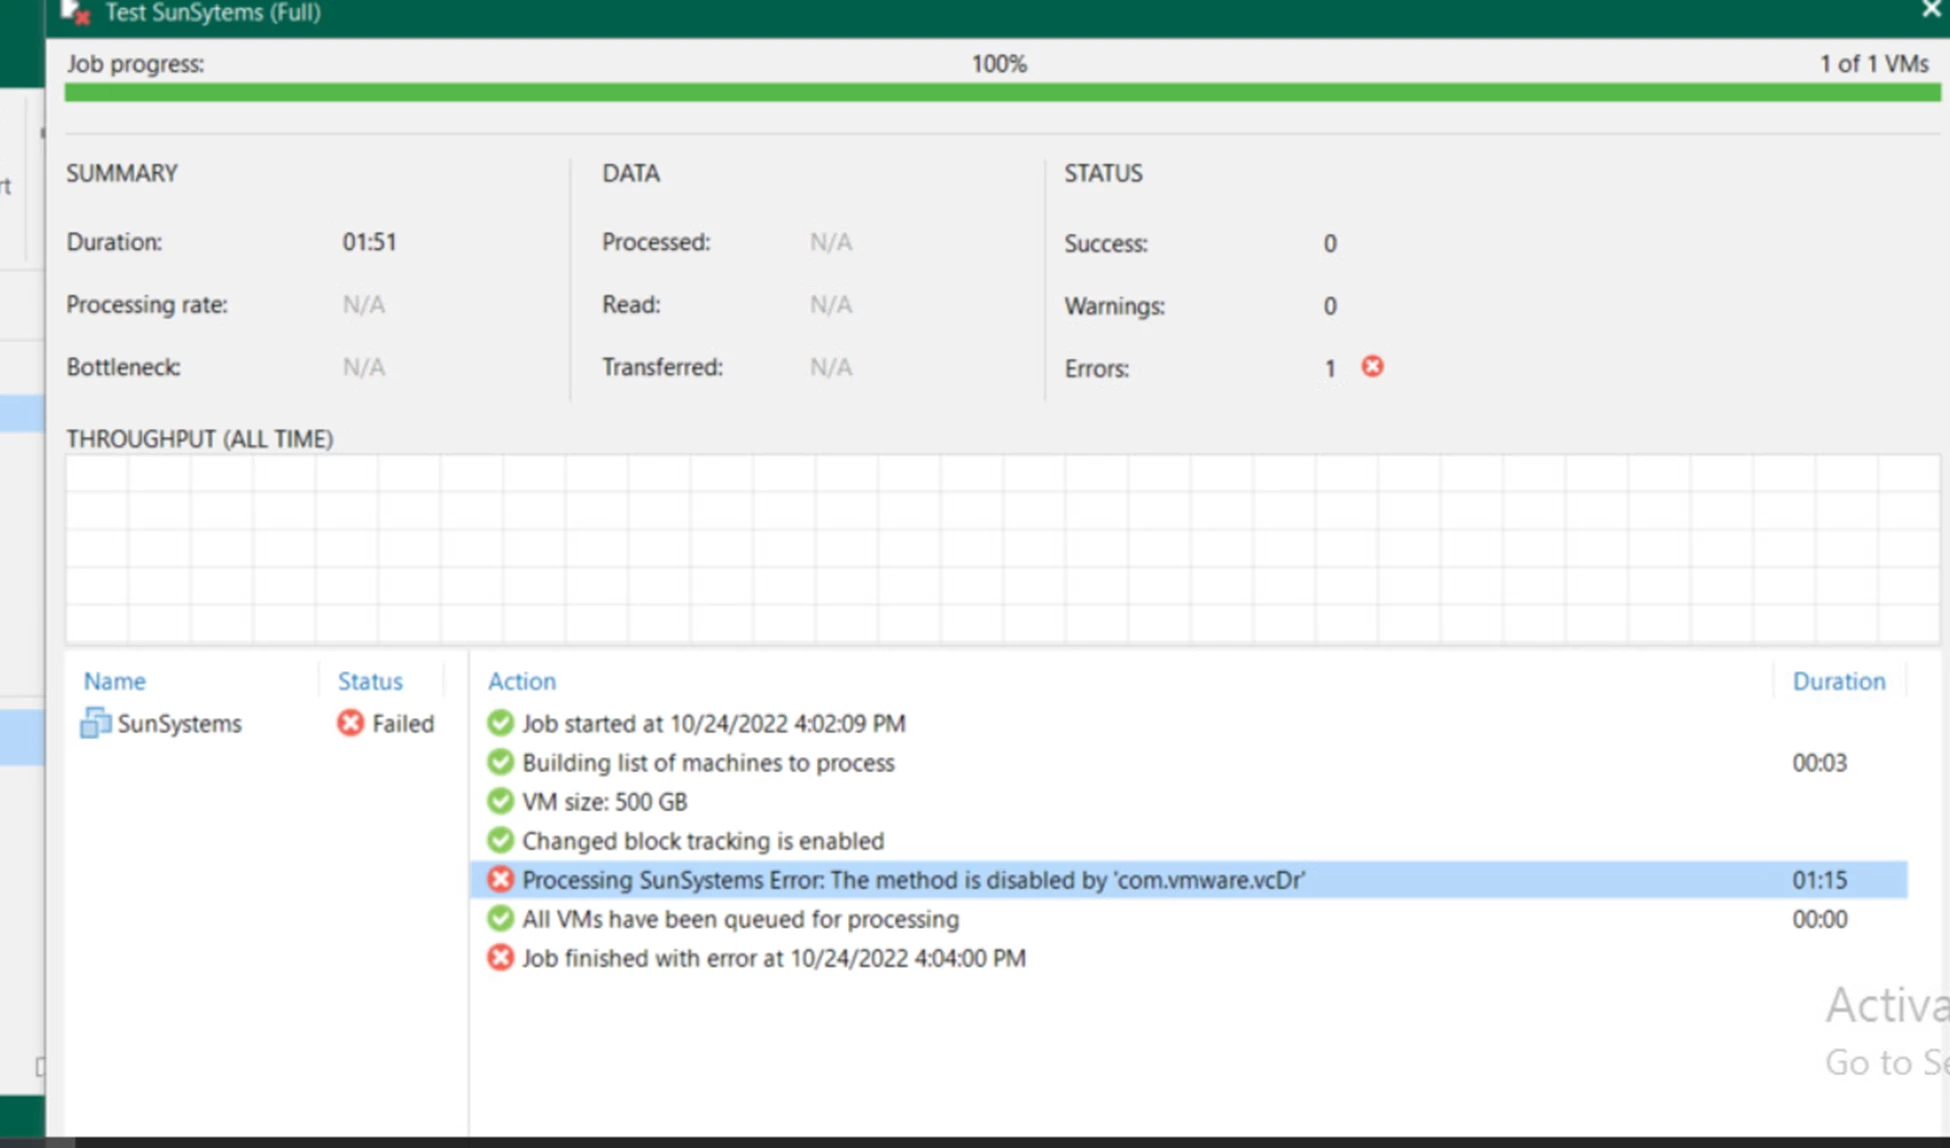
Task: Click the green job progress bar
Action: coord(1000,93)
